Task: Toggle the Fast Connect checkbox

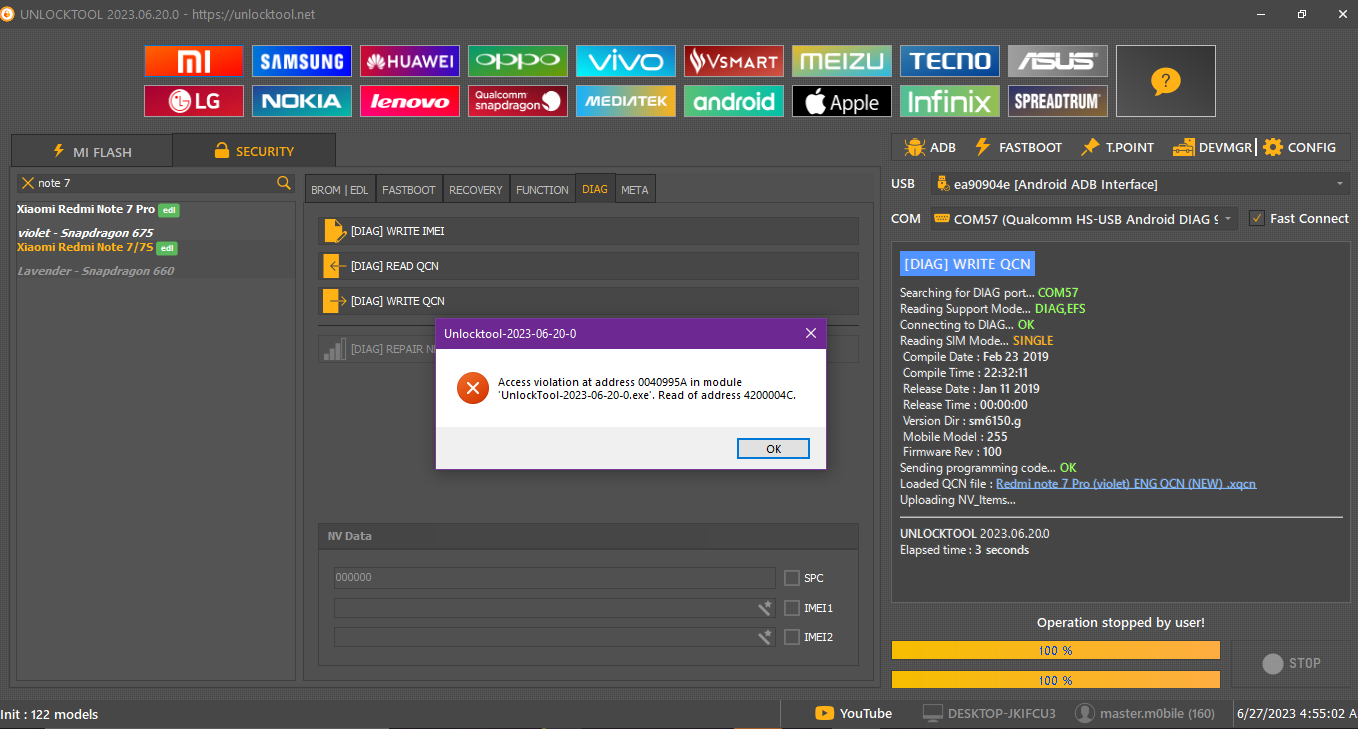Action: (x=1257, y=218)
